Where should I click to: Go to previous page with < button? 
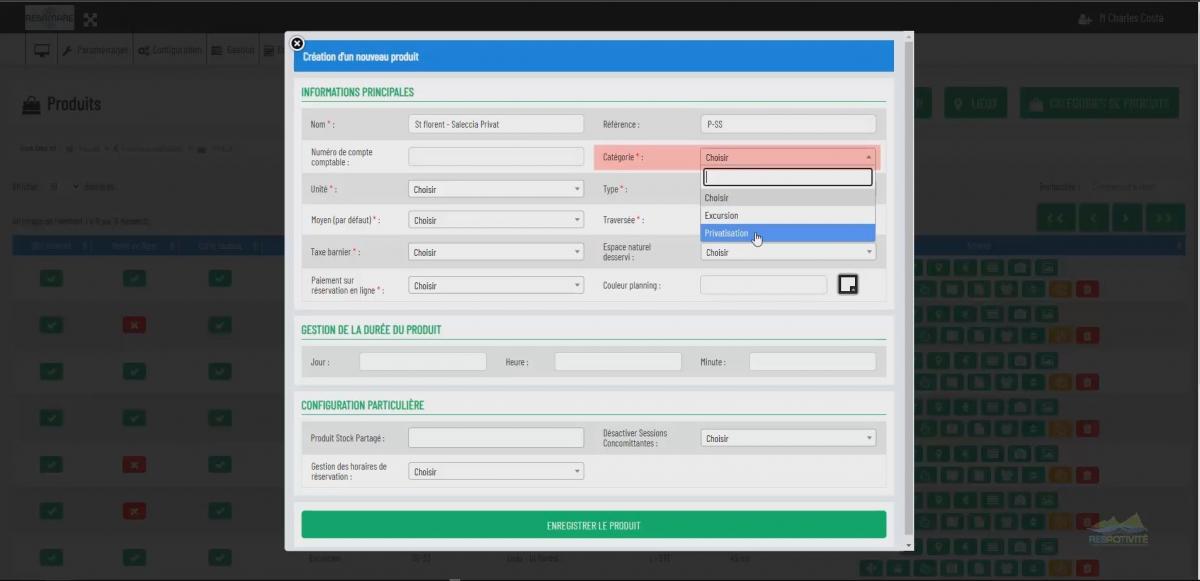[1092, 217]
